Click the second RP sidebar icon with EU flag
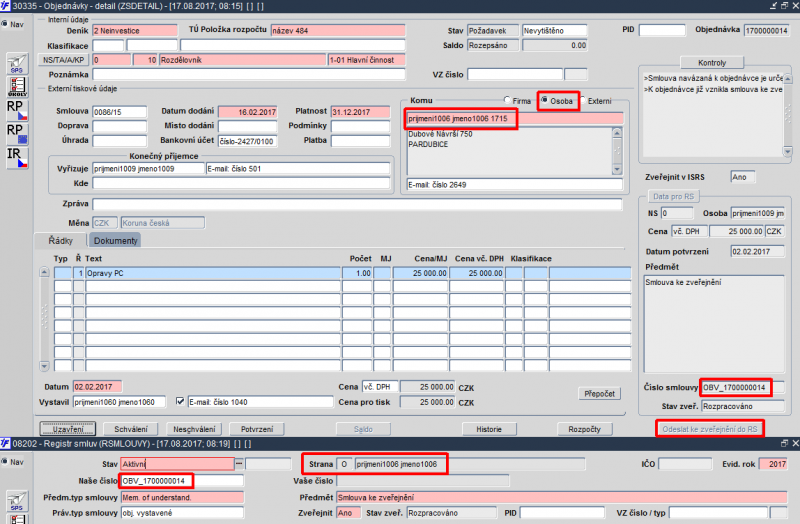 (x=17, y=134)
